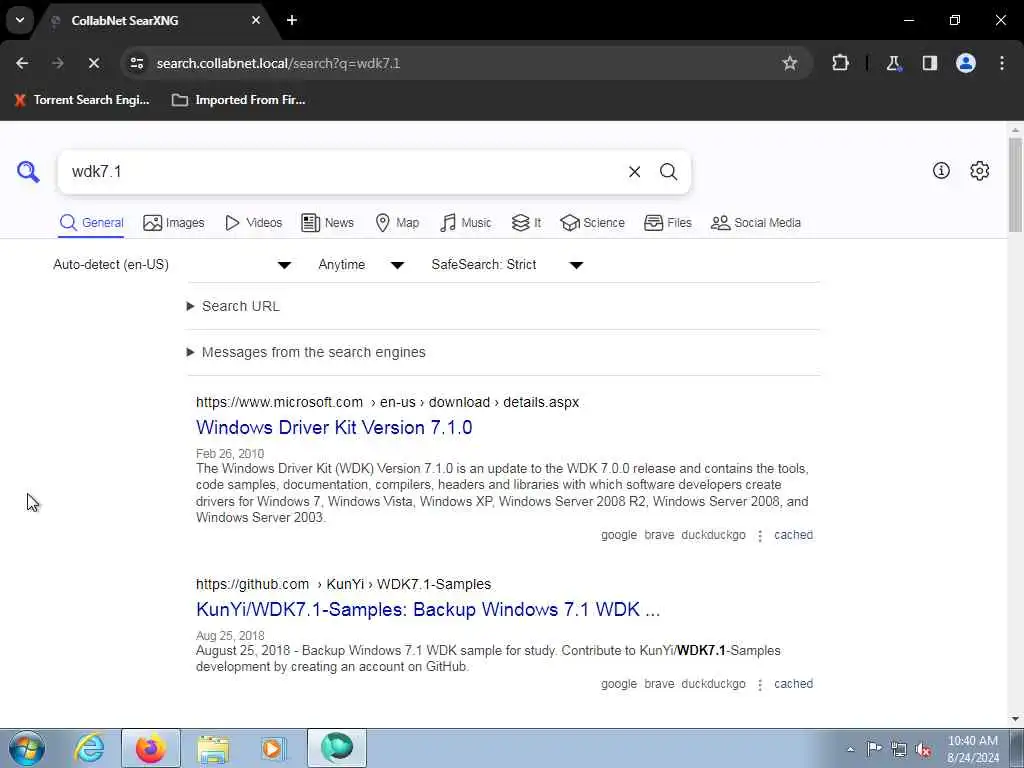
Task: Open engine menu dots on Microsoft result
Action: point(760,536)
